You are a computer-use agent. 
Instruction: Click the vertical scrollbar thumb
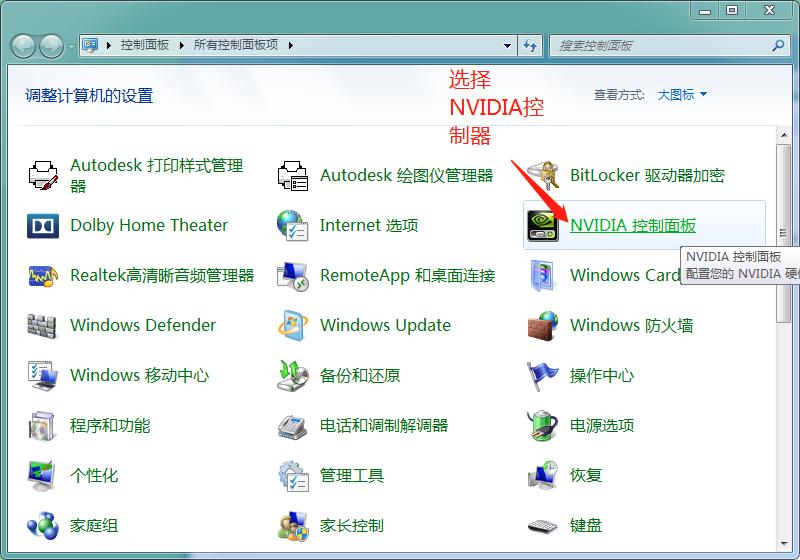[784, 233]
